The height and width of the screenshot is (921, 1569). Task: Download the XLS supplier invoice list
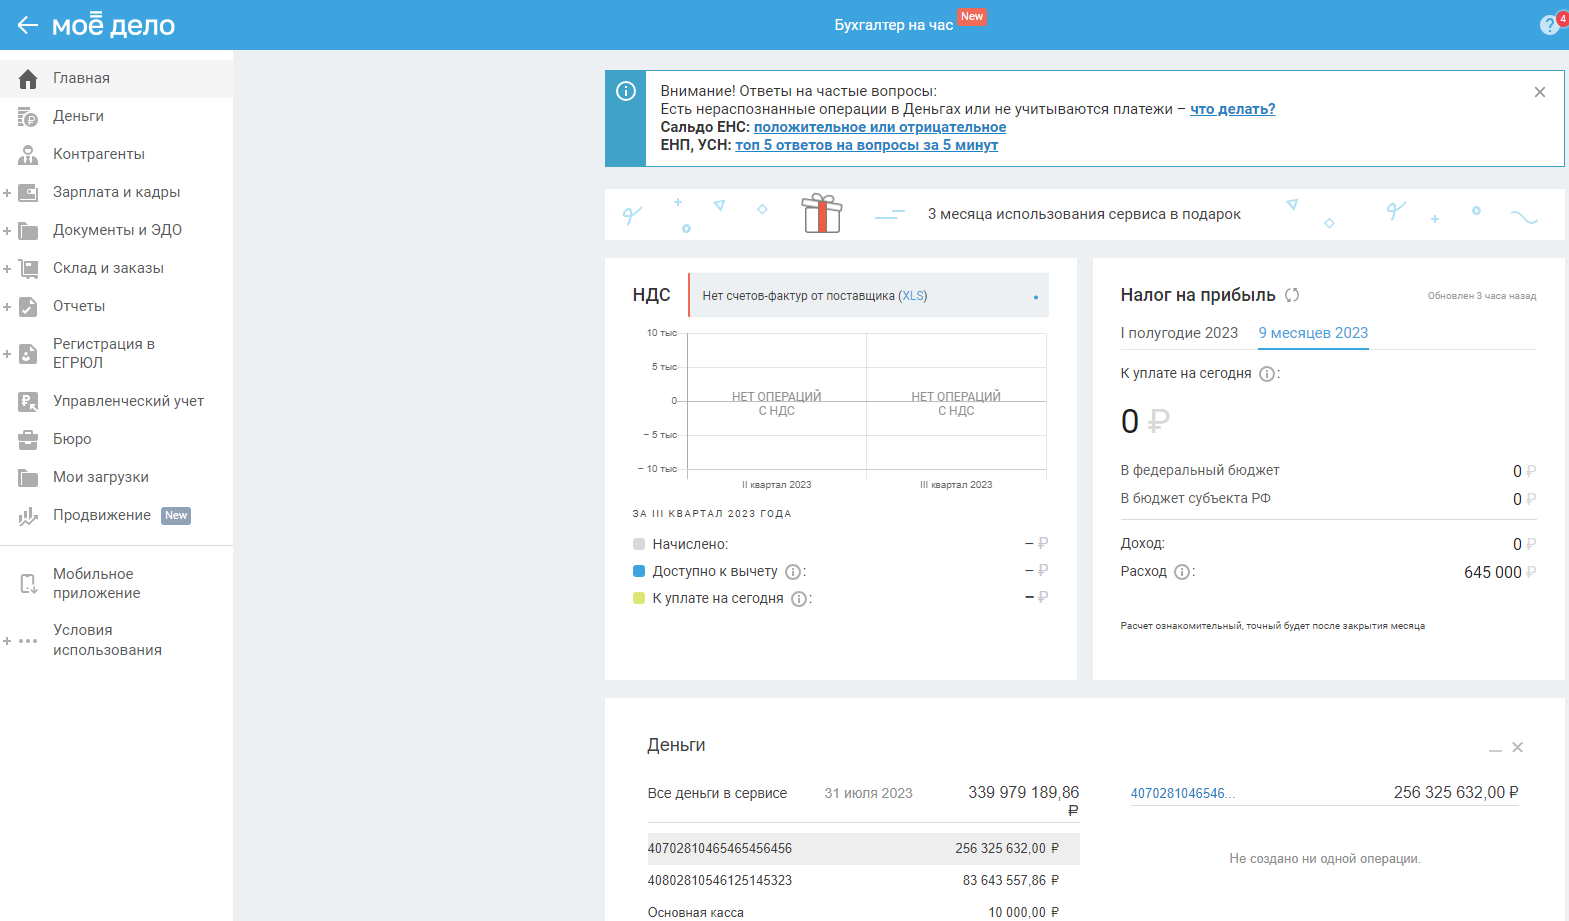(x=913, y=296)
